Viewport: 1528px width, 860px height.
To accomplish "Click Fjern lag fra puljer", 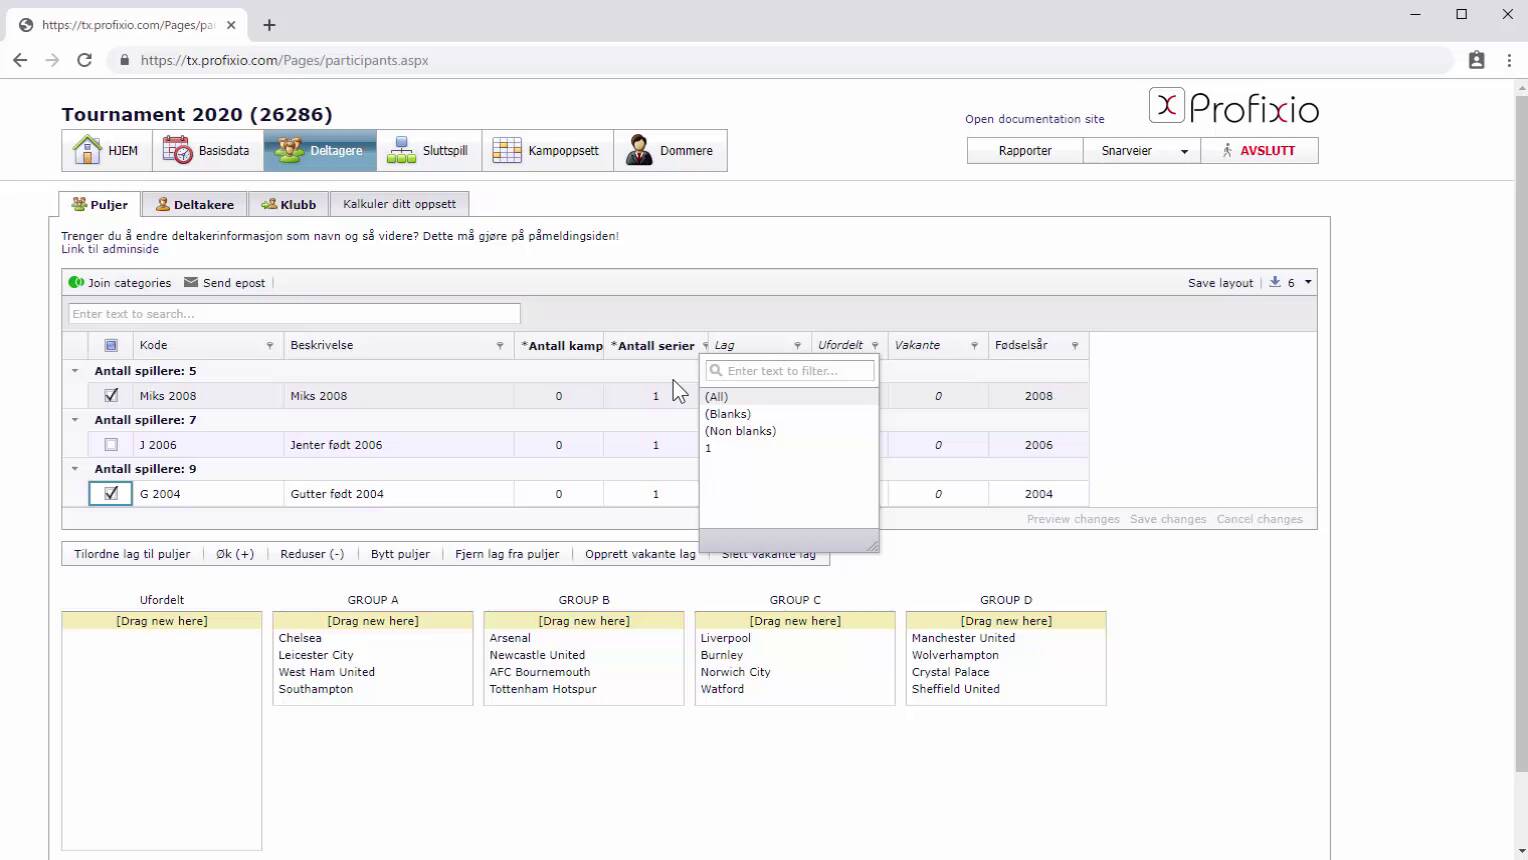I will [507, 554].
